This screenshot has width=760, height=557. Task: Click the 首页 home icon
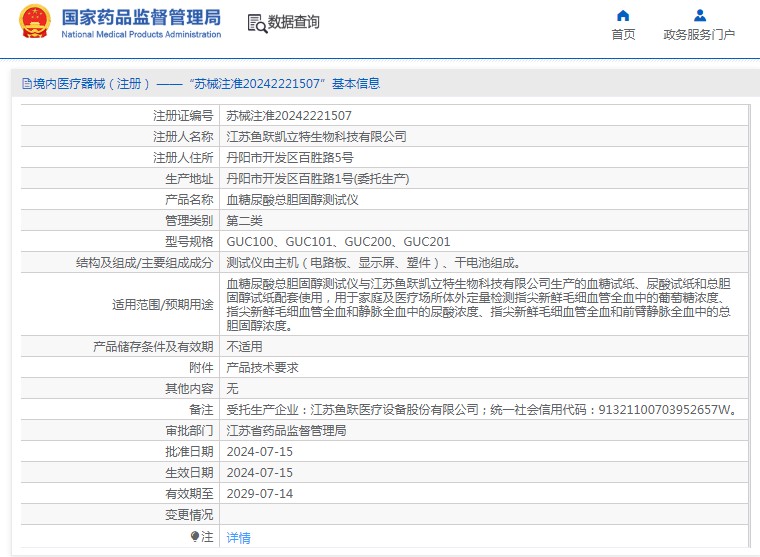click(x=623, y=16)
